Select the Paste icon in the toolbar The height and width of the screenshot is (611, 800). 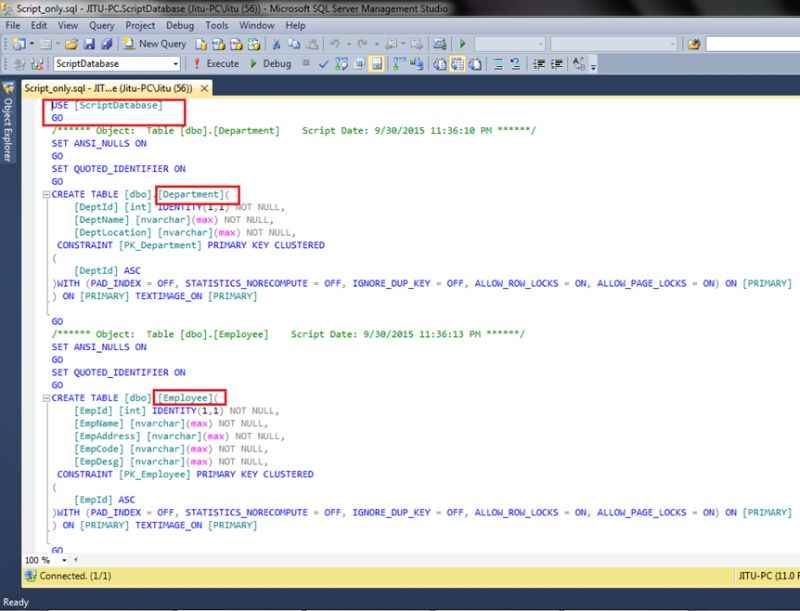coord(311,45)
